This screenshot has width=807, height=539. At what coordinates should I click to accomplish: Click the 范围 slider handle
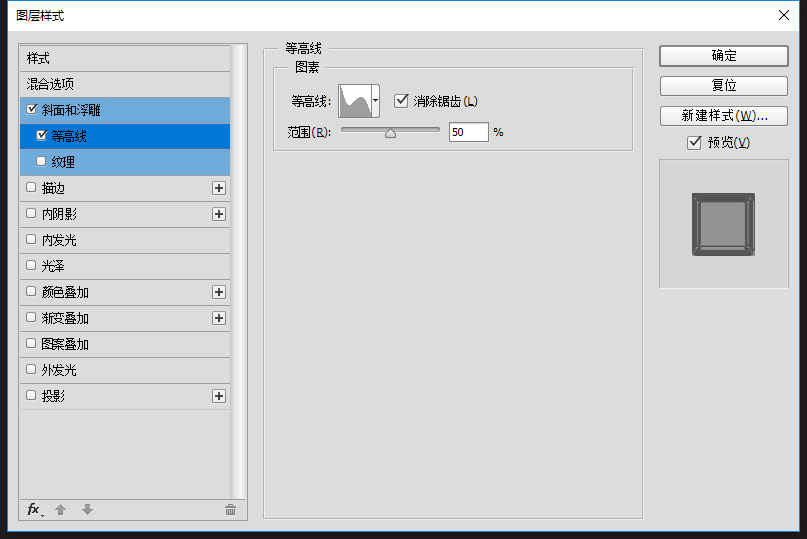pyautogui.click(x=391, y=133)
